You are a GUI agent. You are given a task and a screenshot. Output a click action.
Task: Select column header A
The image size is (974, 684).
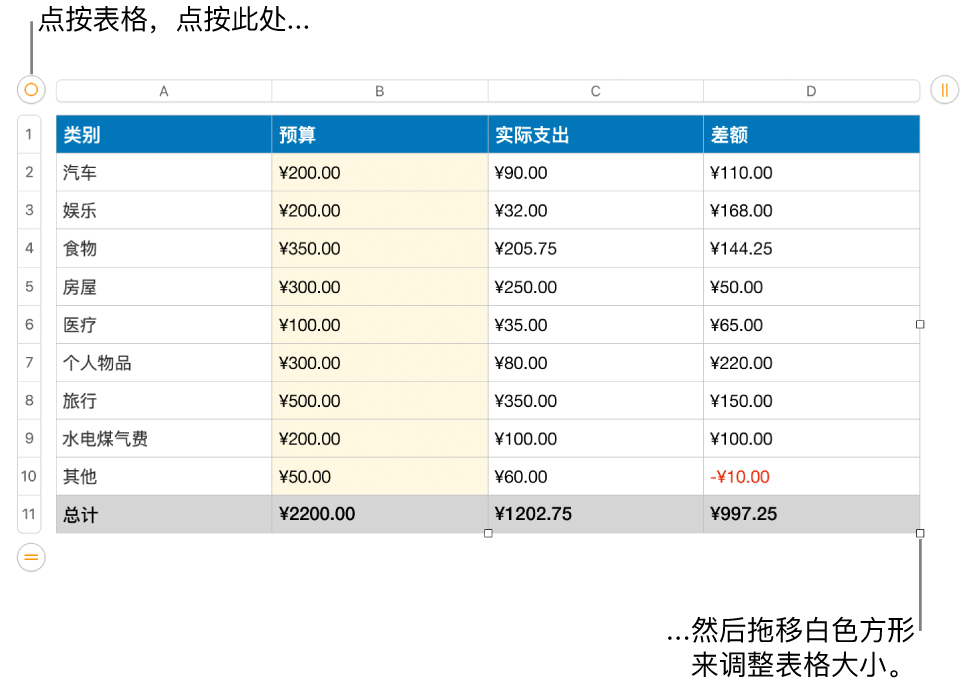(163, 90)
